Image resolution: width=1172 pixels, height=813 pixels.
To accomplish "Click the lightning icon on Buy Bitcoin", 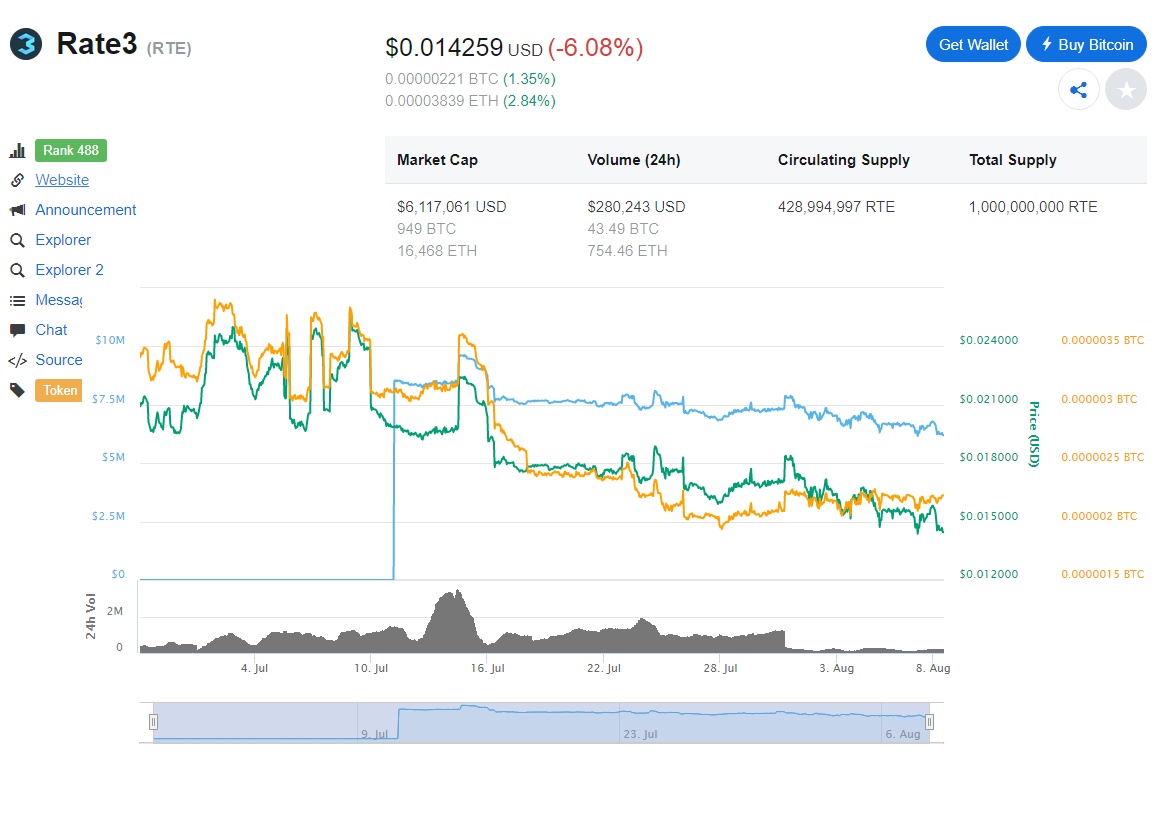I will pos(1046,44).
